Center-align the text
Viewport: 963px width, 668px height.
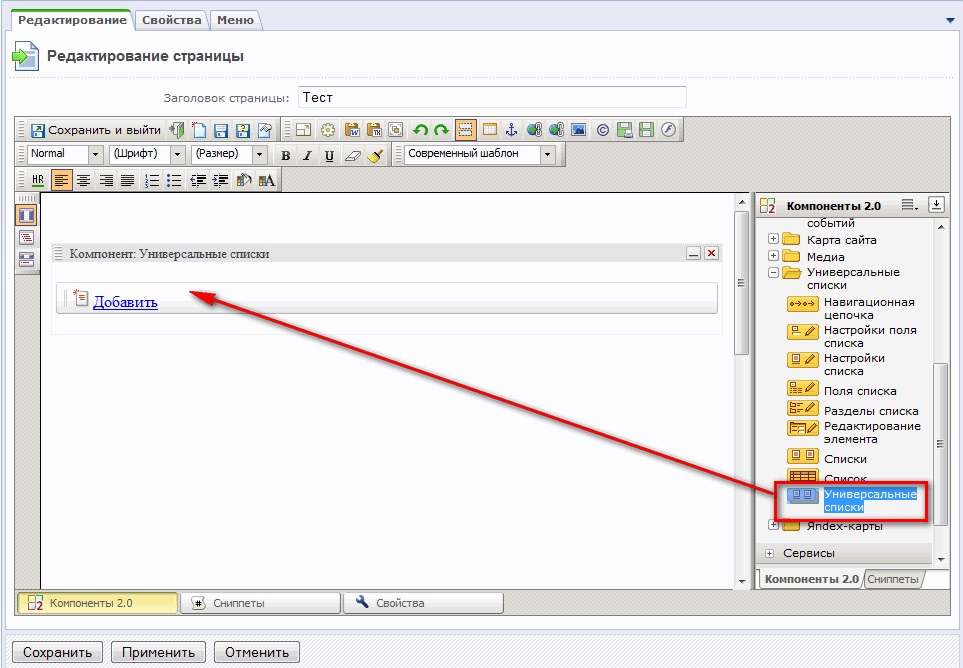[x=84, y=181]
